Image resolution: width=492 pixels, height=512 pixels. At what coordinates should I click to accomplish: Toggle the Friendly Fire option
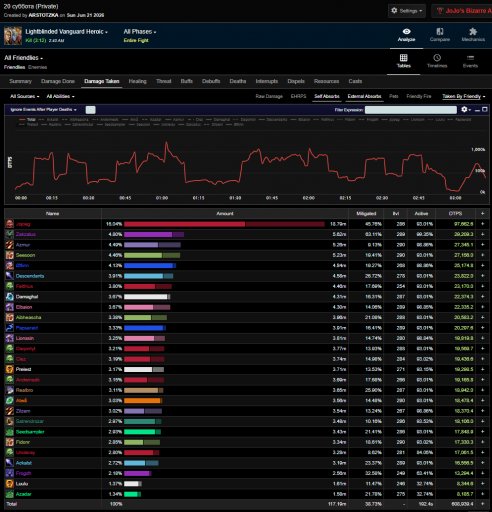pos(419,96)
